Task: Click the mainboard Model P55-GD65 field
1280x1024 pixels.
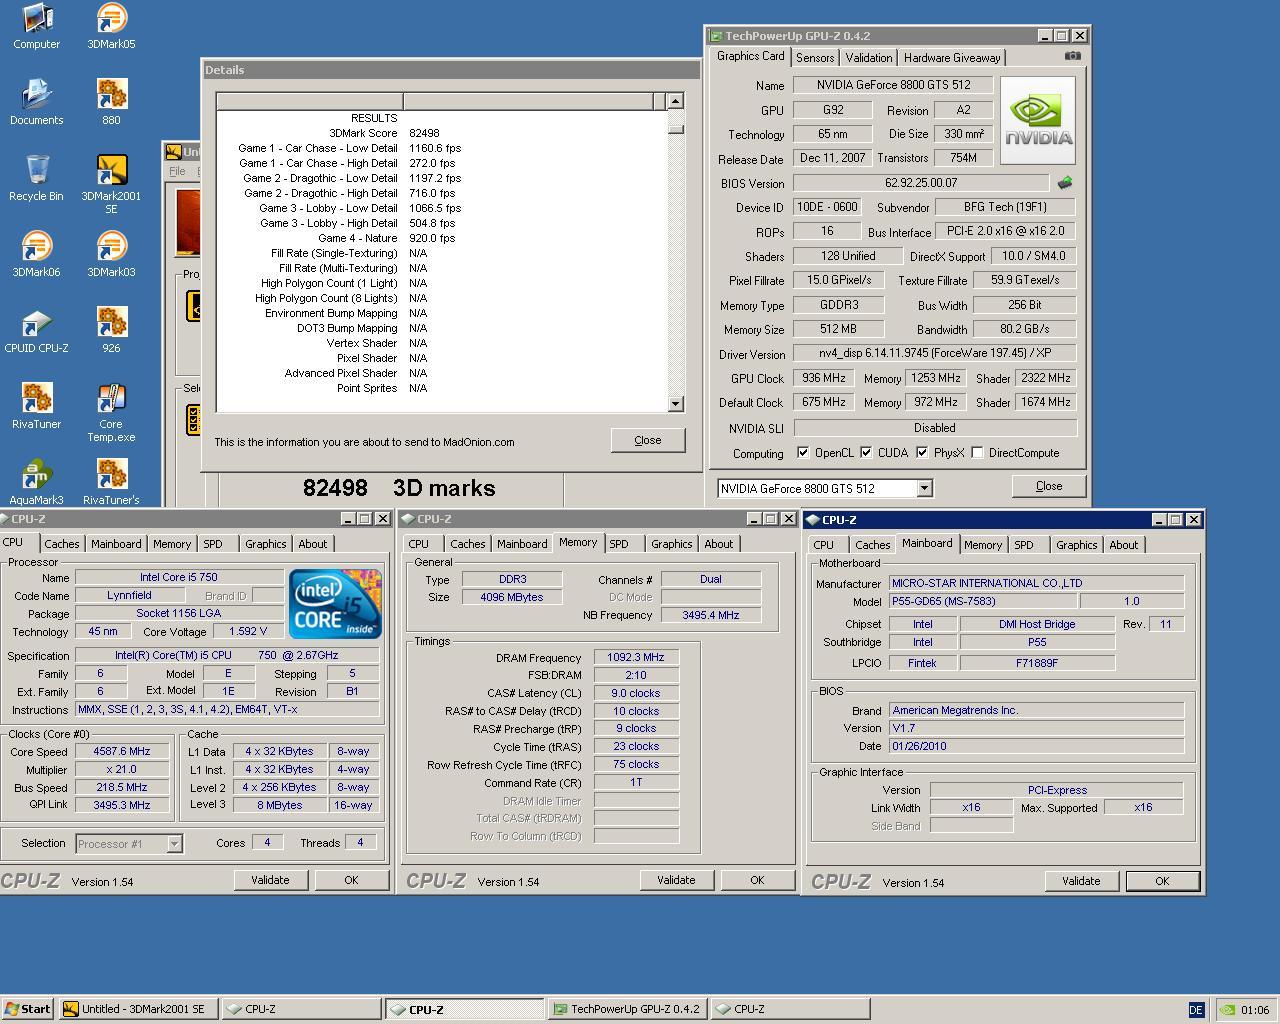Action: [x=983, y=601]
